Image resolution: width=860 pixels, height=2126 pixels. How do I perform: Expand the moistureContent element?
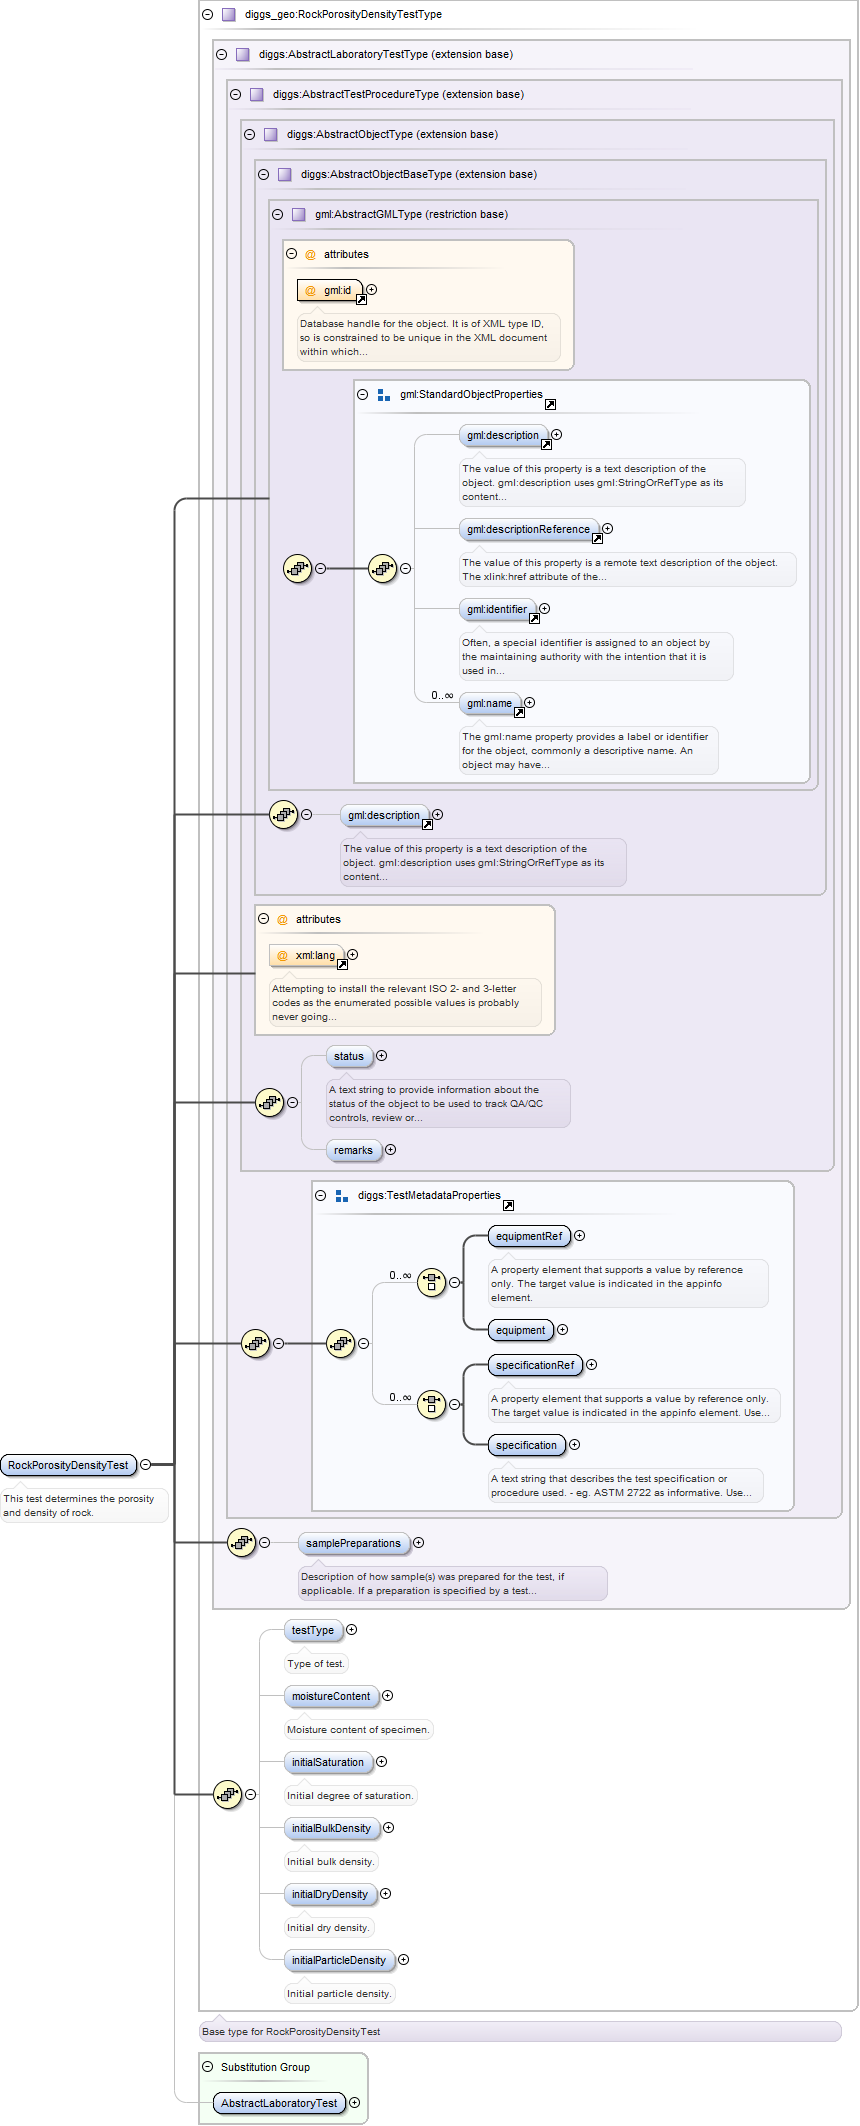tap(388, 1695)
